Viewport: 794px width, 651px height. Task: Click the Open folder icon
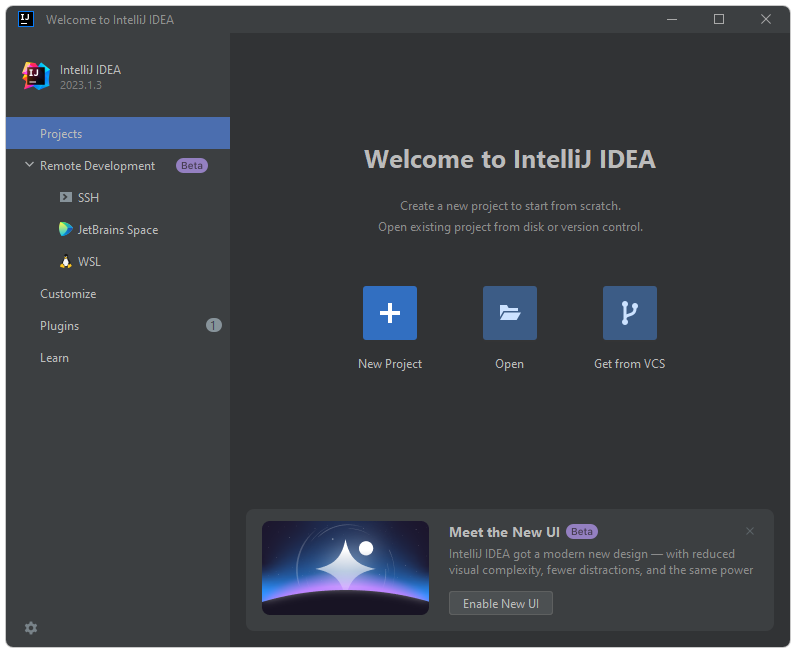[509, 313]
